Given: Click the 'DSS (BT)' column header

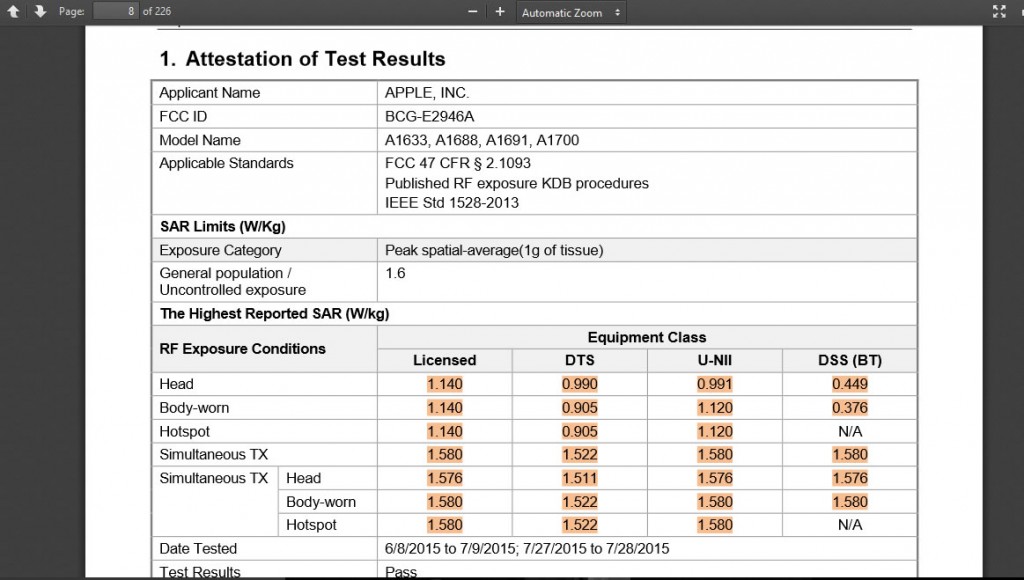Looking at the screenshot, I should click(x=849, y=360).
